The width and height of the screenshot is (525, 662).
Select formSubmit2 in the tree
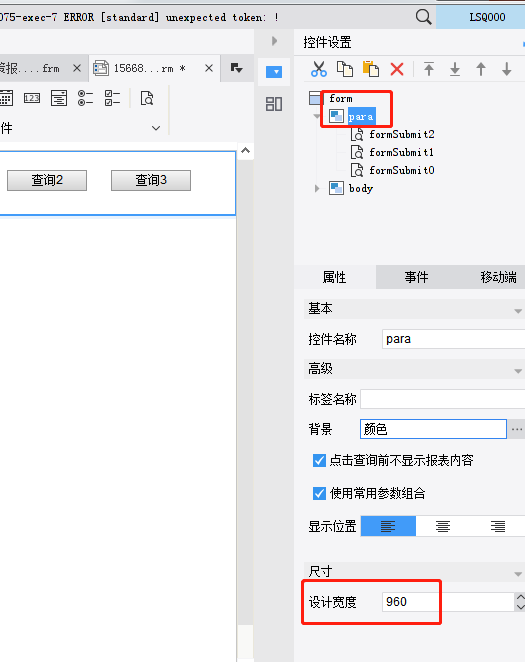point(401,135)
